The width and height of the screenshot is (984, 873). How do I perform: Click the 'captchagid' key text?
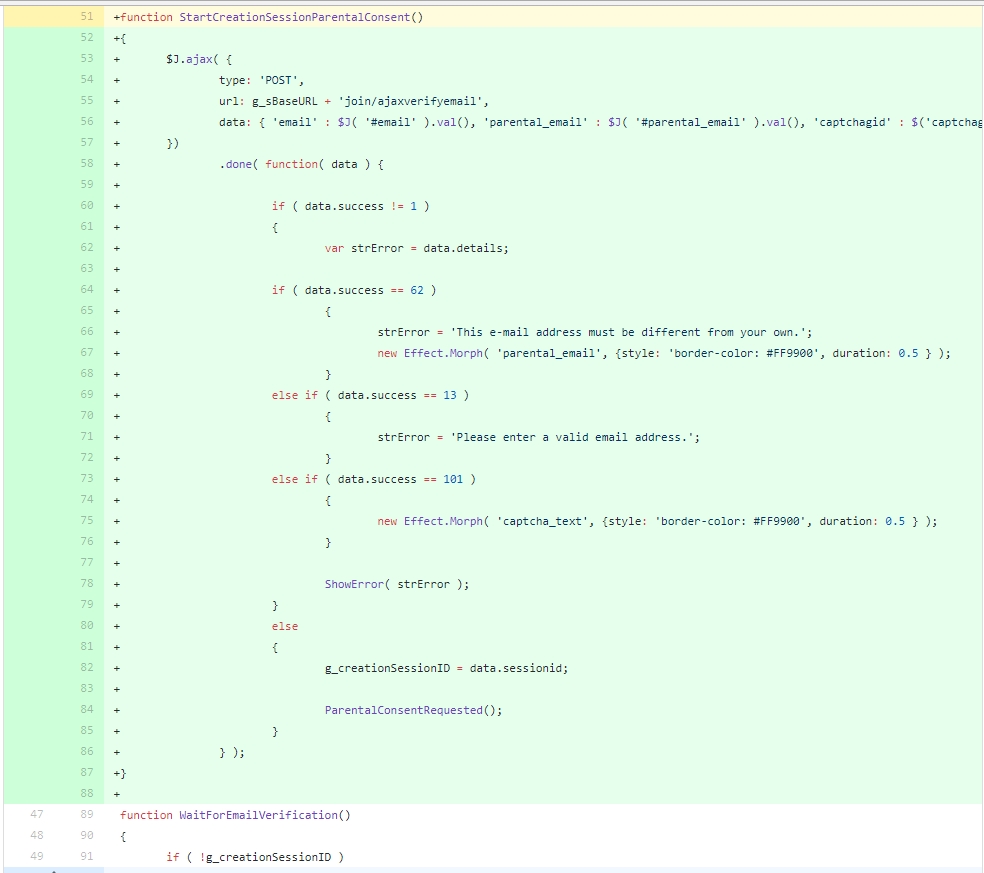click(852, 122)
